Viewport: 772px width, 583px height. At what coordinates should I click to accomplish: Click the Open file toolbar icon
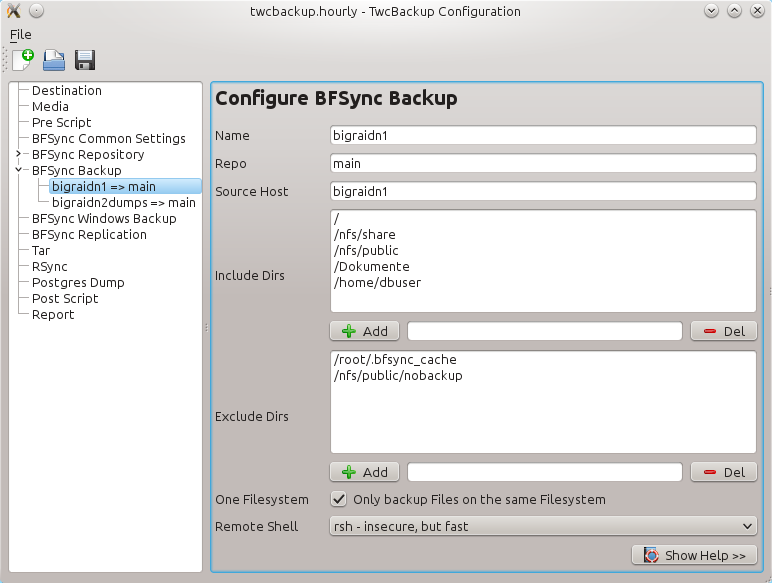[x=54, y=60]
